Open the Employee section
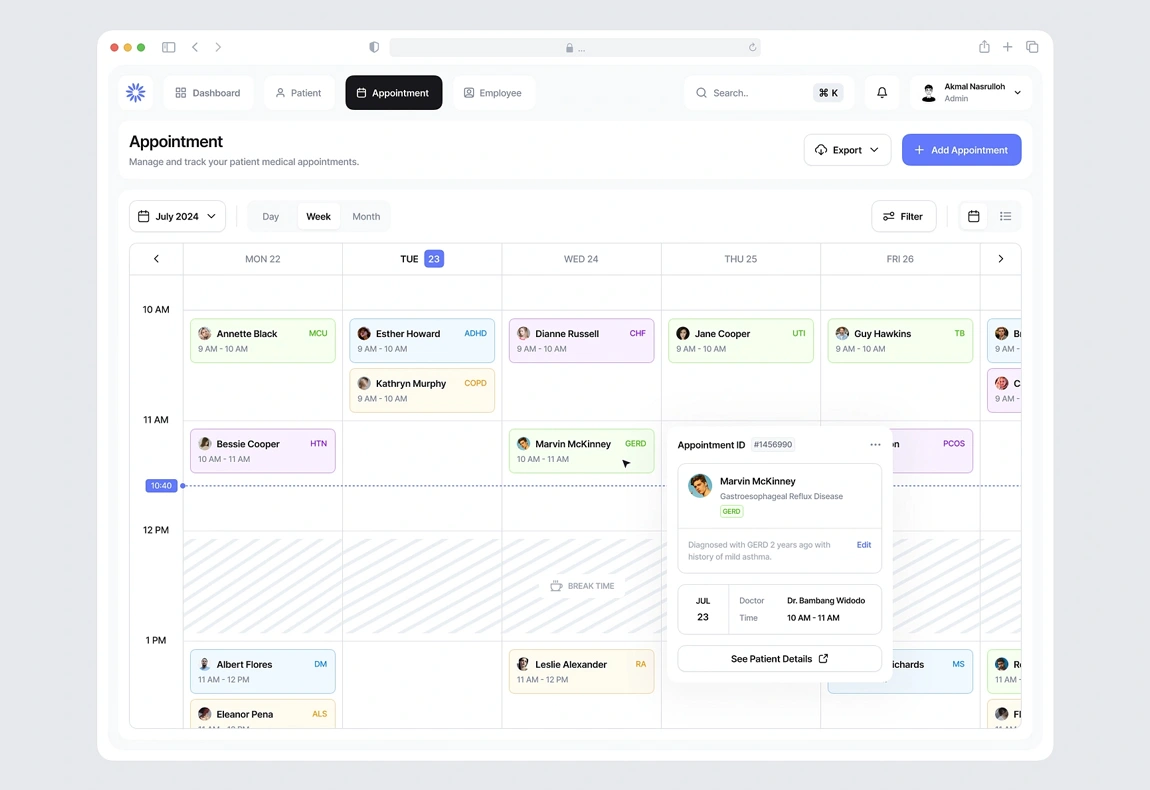The height and width of the screenshot is (790, 1150). 493,92
